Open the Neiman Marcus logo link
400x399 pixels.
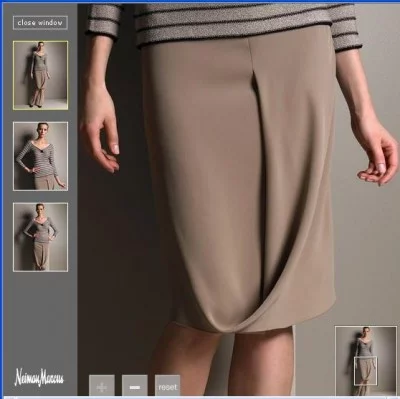pos(39,377)
